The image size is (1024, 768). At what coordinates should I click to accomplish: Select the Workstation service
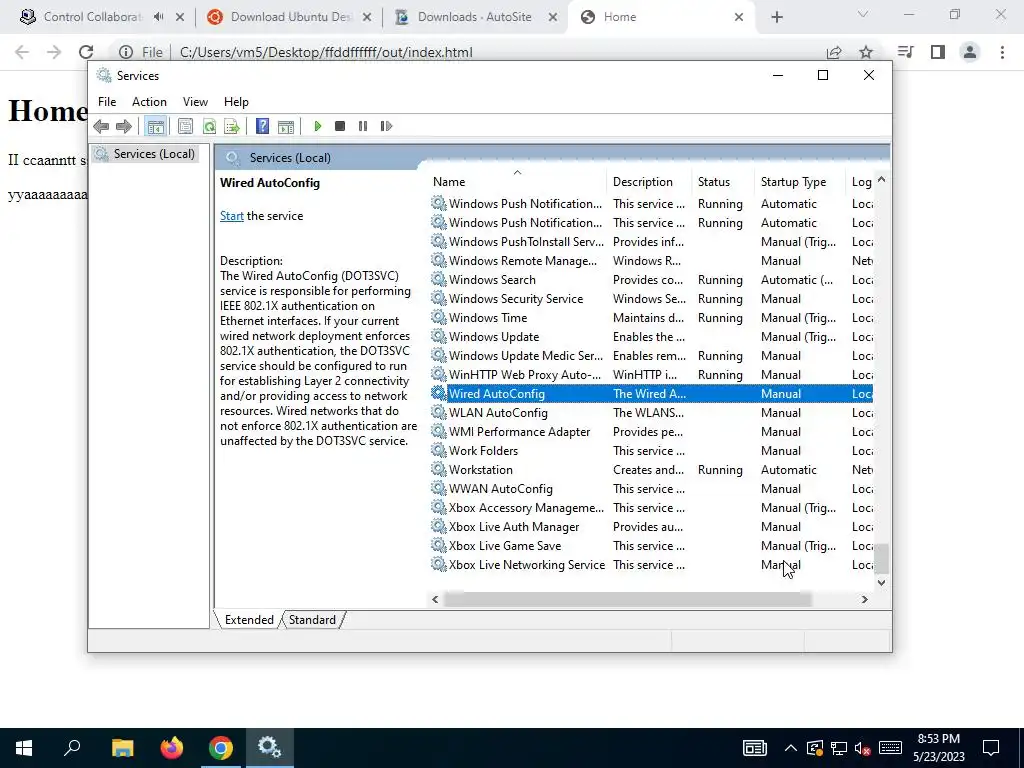(x=651, y=470)
